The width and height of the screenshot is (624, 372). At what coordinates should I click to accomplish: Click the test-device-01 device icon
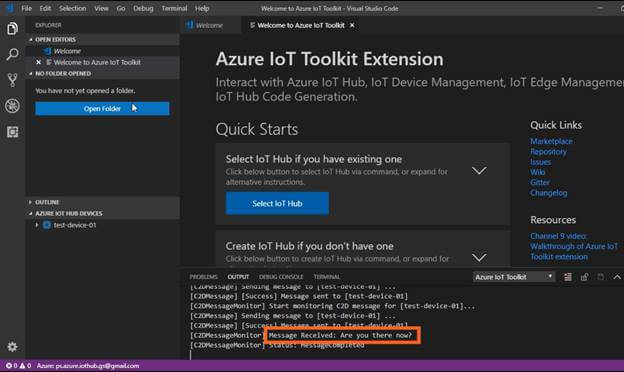pos(47,225)
